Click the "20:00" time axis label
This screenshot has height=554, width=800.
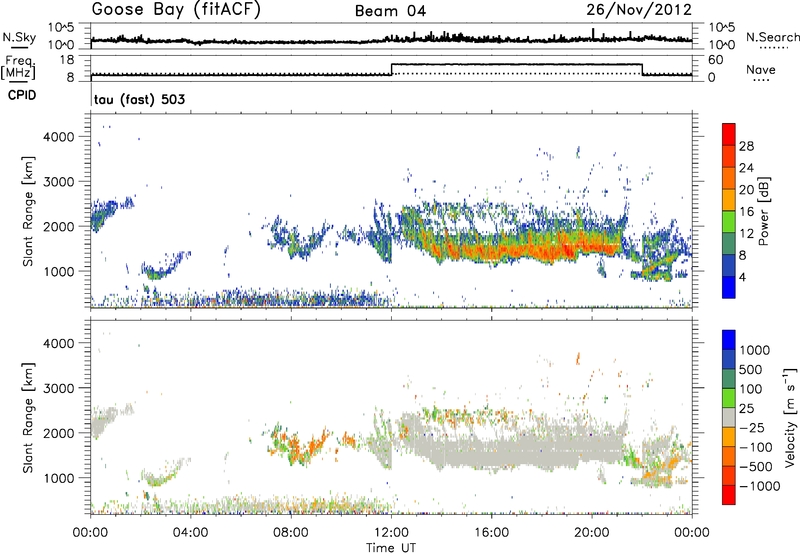point(592,533)
